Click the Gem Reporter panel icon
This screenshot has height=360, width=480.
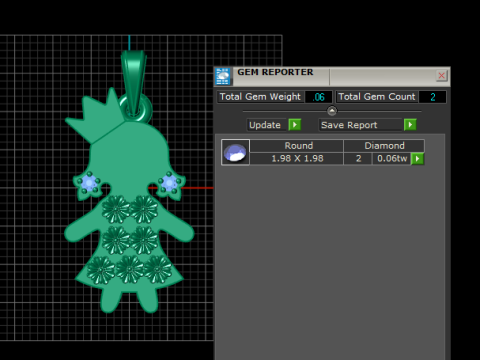(223, 76)
